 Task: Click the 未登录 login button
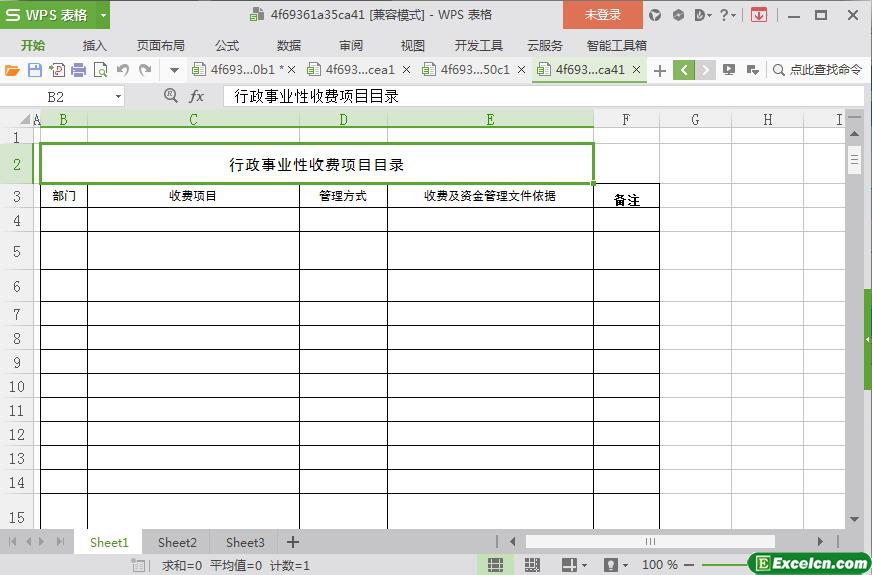click(603, 15)
